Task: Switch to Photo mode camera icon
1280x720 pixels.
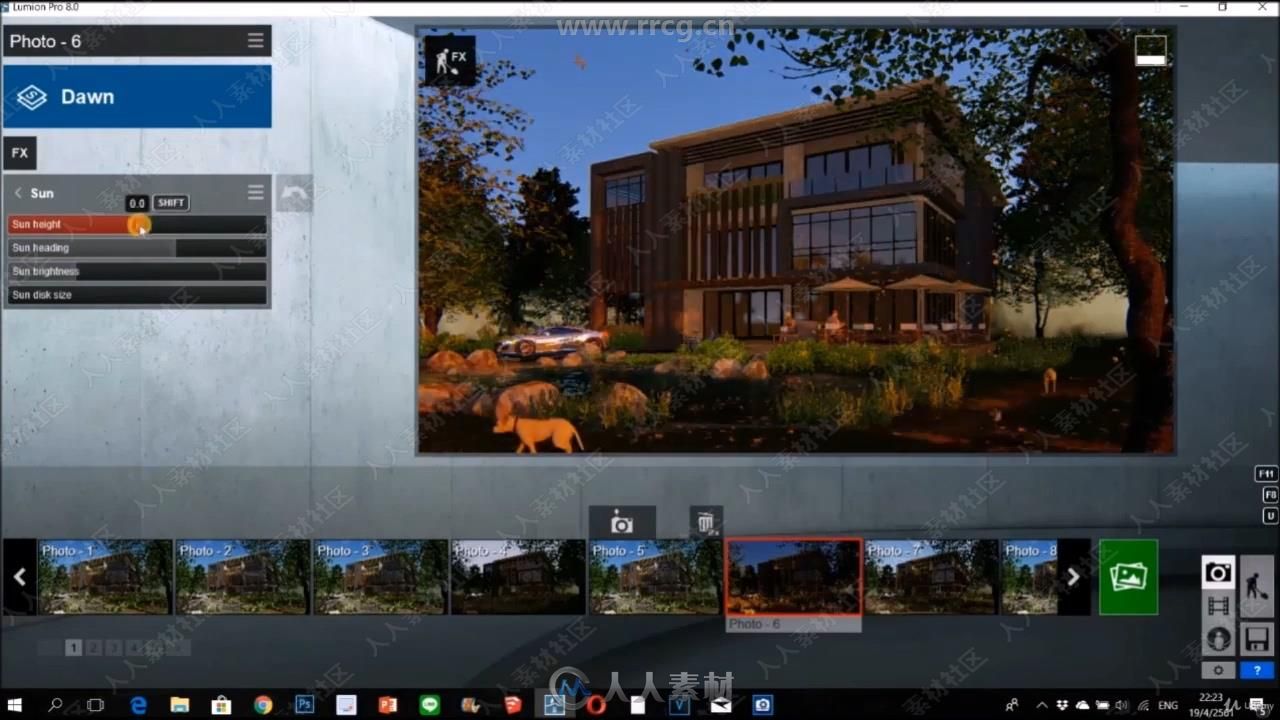Action: click(x=1218, y=573)
